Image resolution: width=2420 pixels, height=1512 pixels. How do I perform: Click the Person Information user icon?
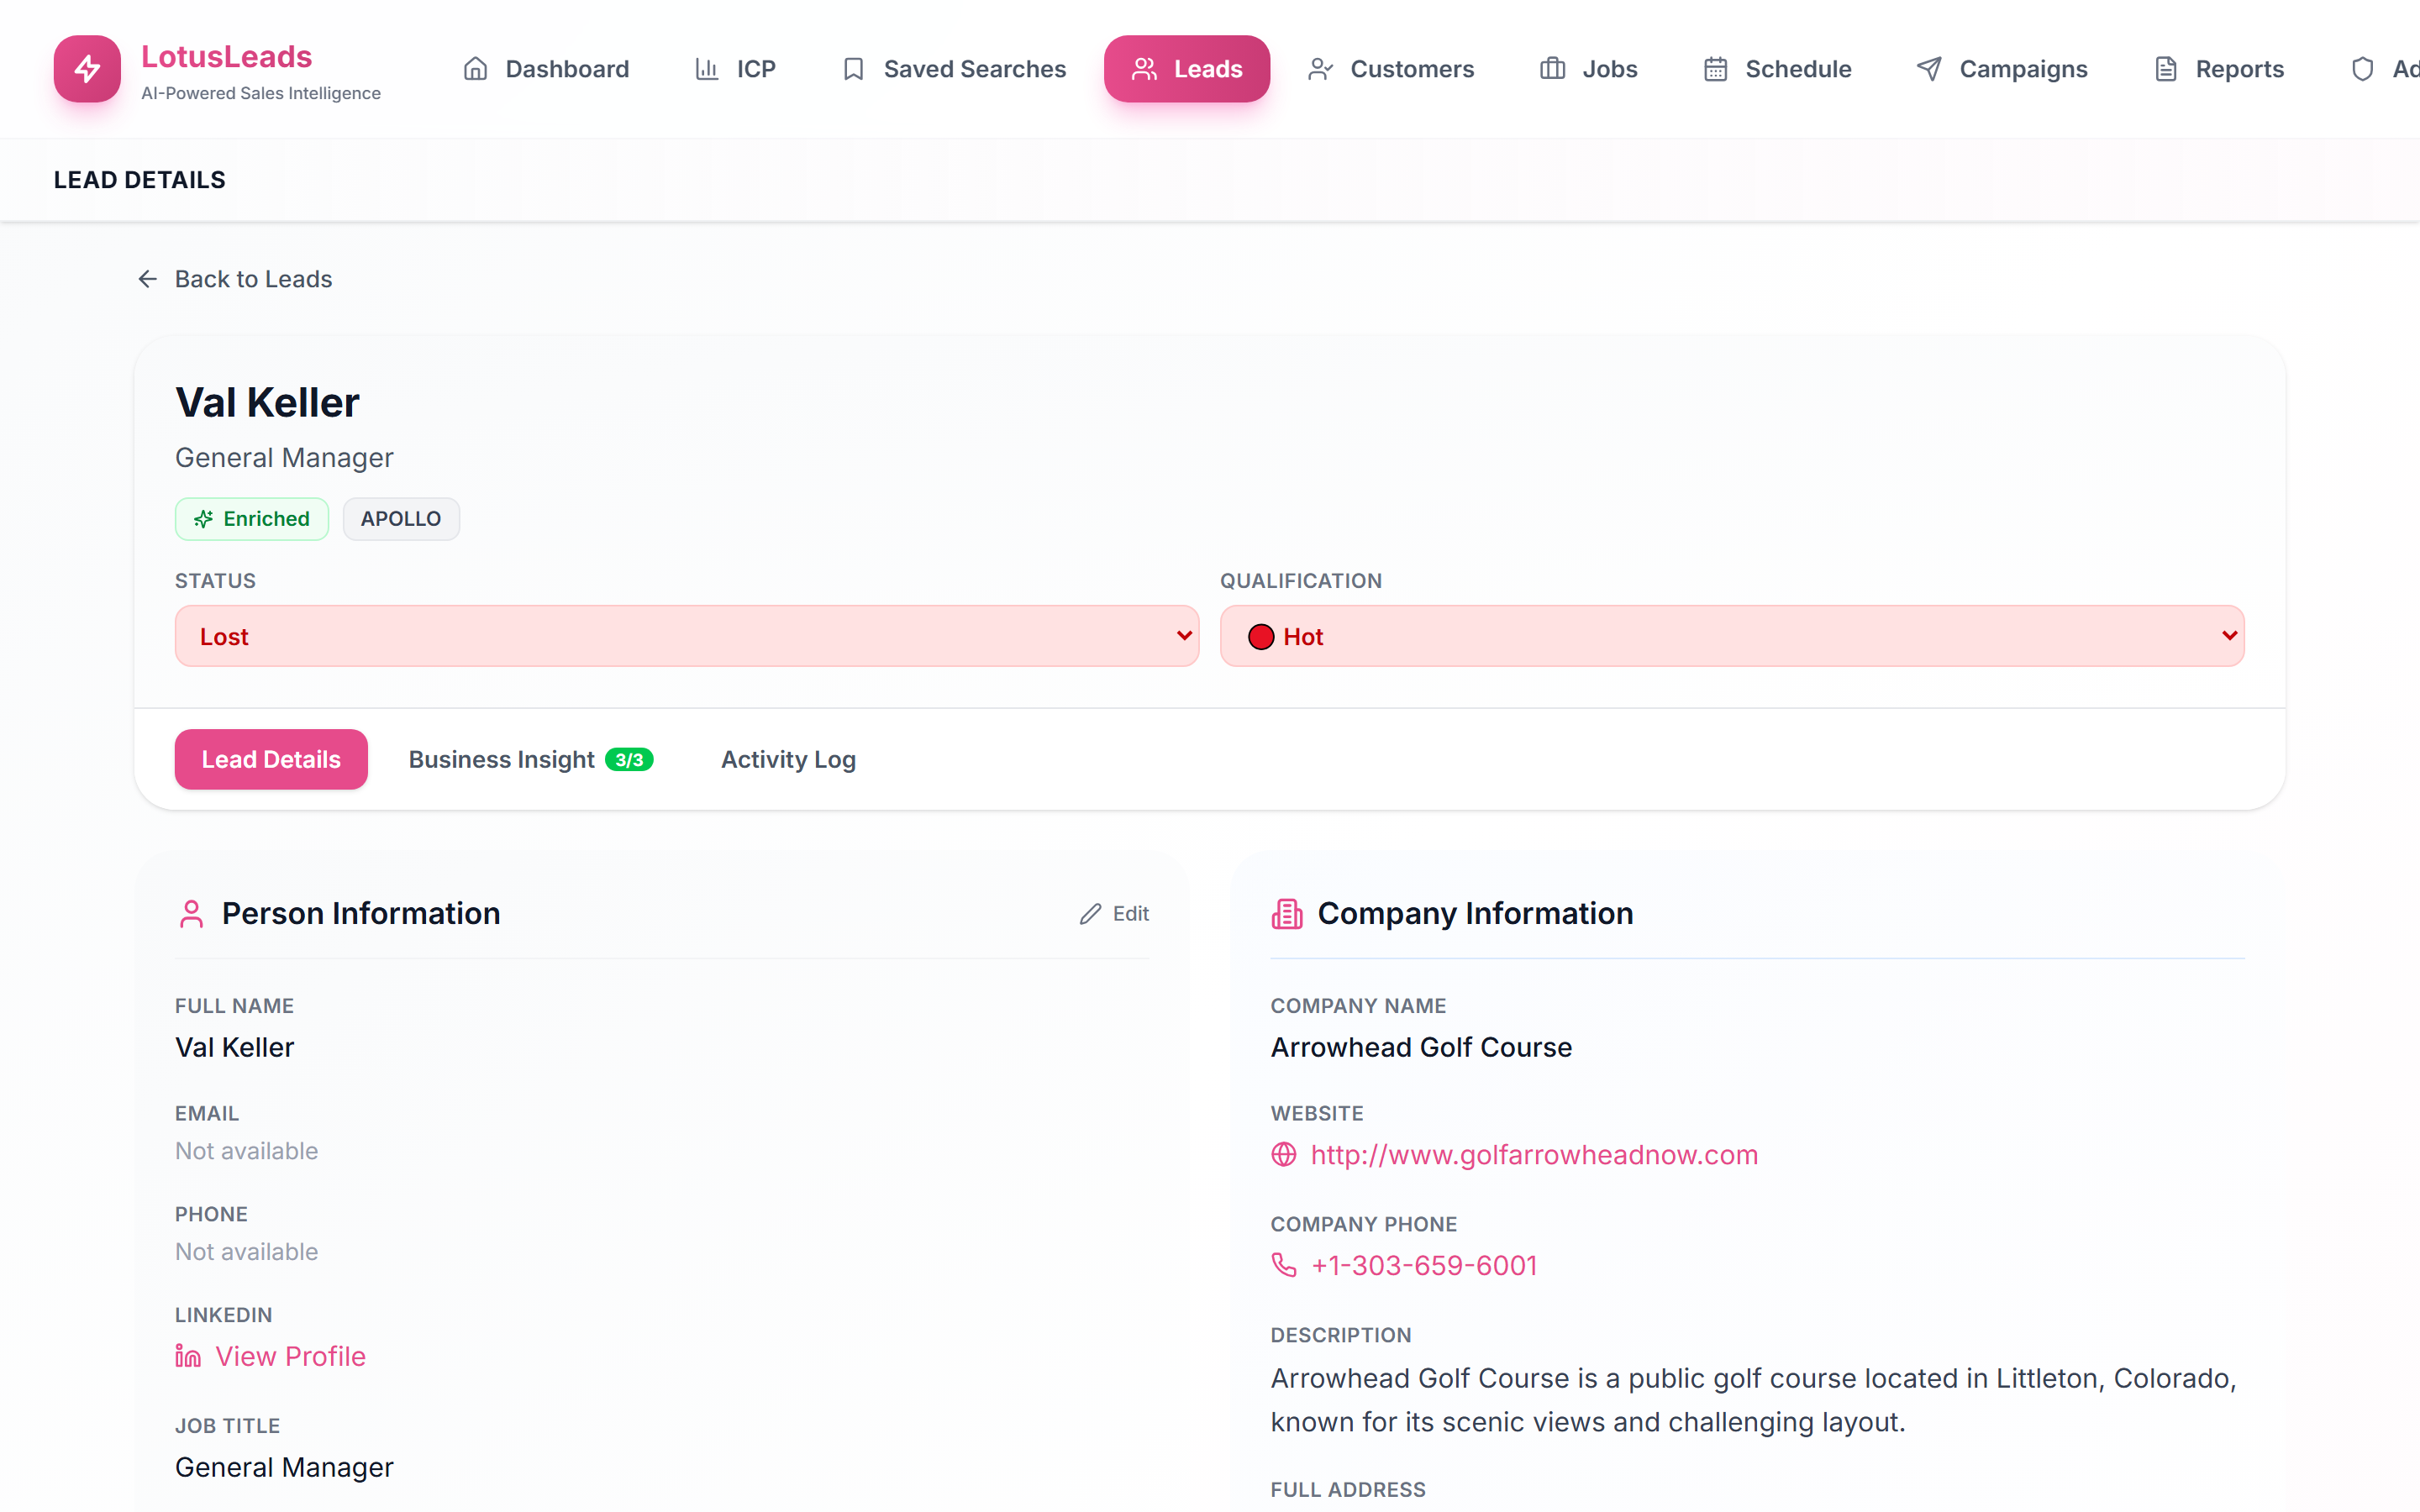click(x=191, y=914)
